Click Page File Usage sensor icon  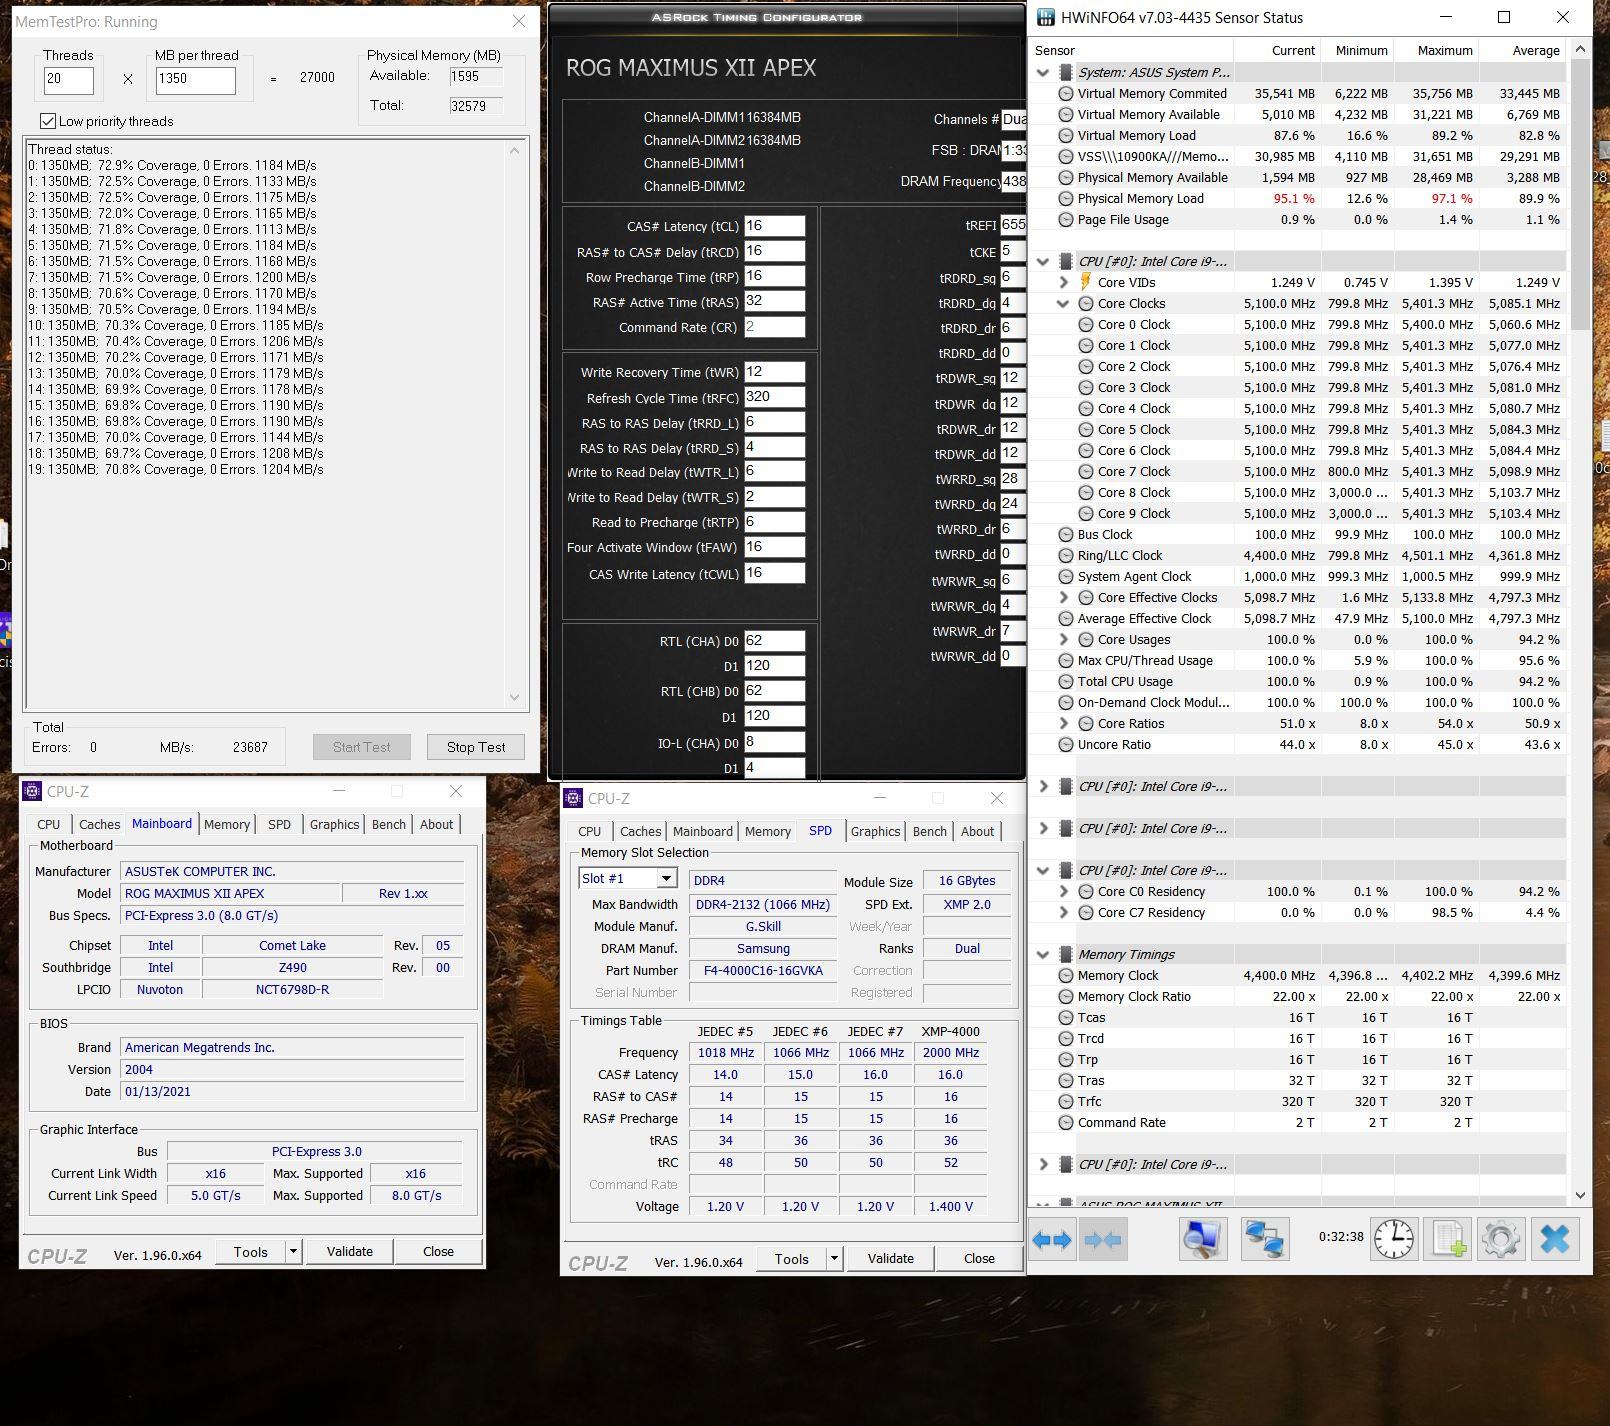(x=1066, y=219)
